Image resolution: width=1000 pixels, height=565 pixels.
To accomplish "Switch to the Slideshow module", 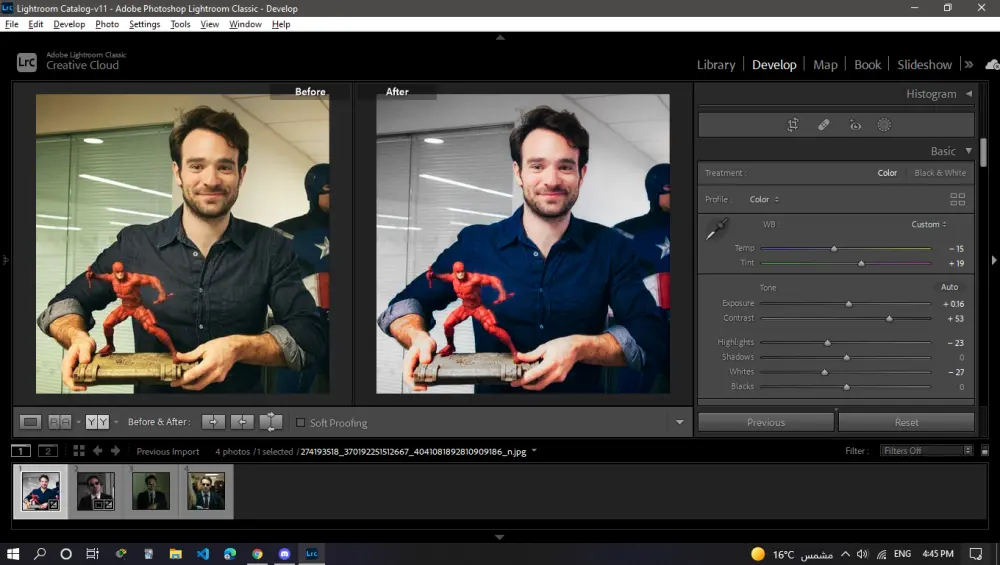I will click(924, 64).
